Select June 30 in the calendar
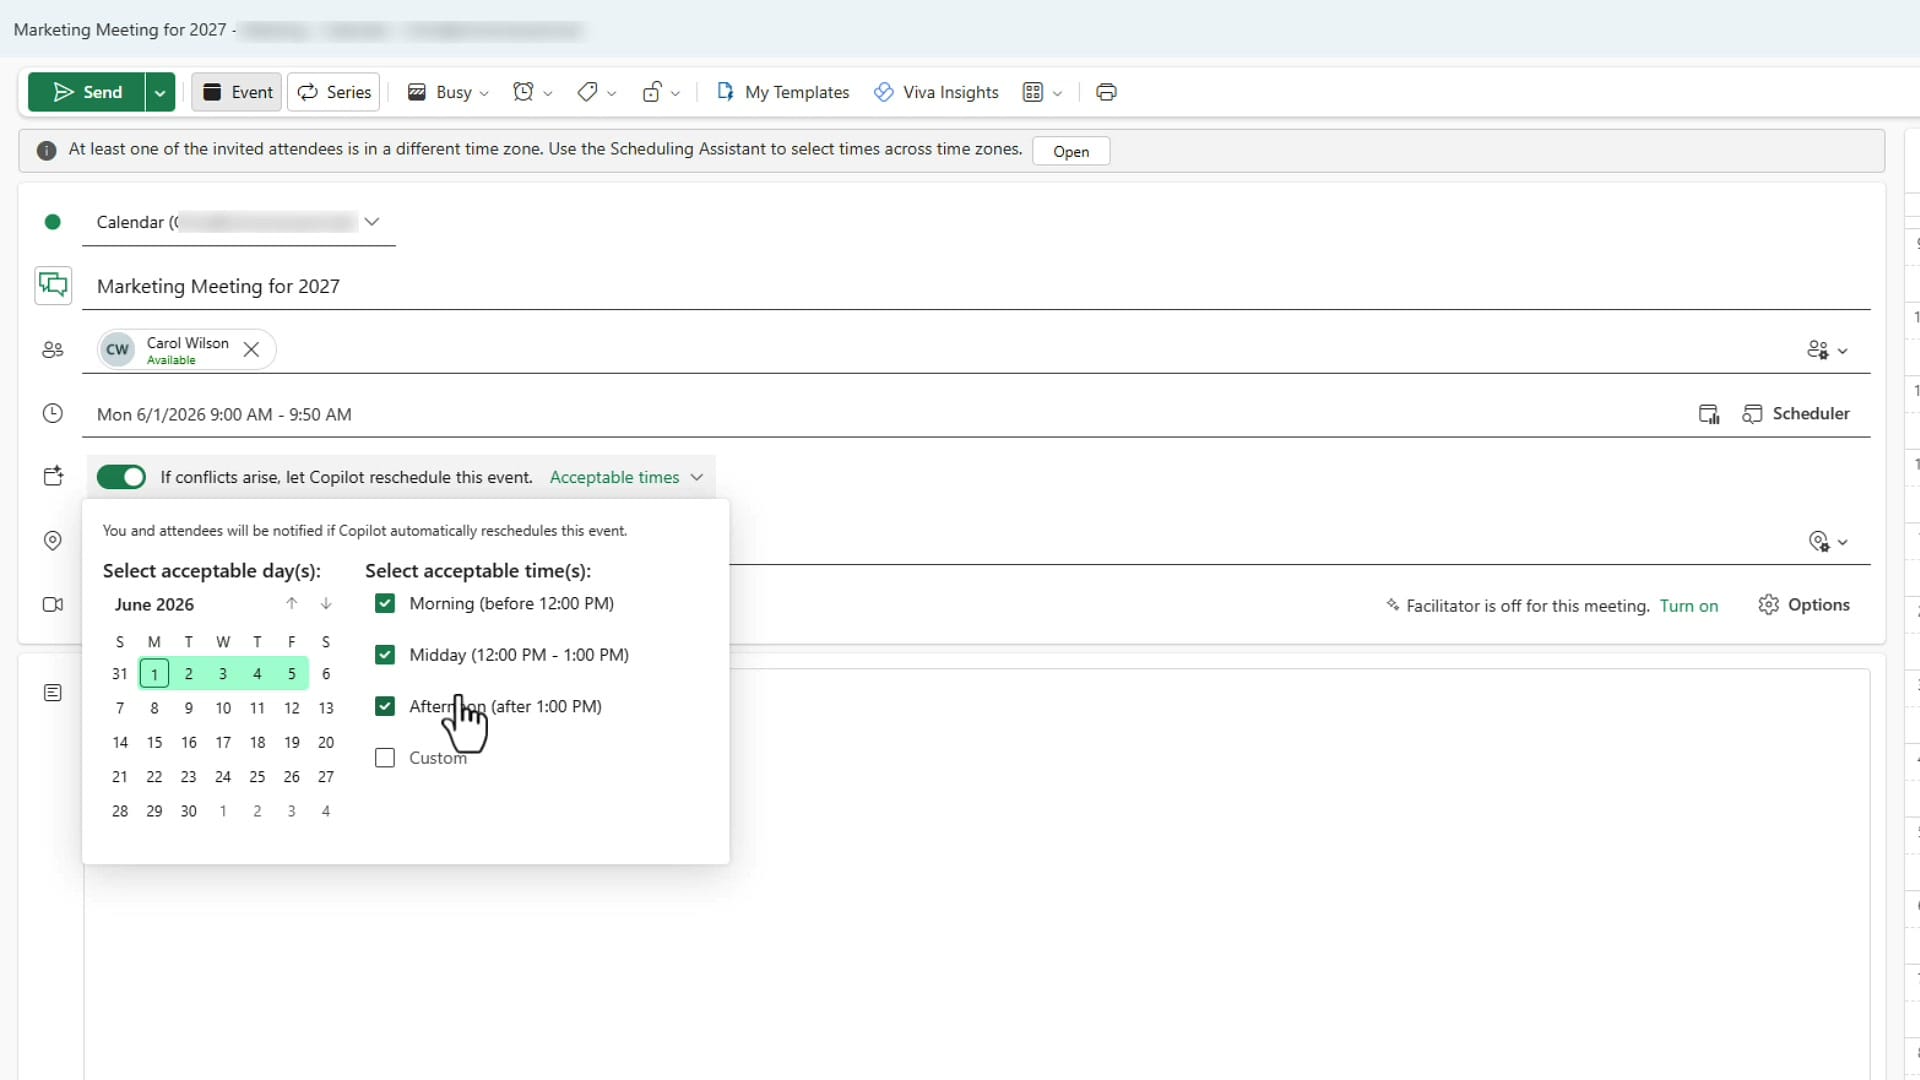 point(189,811)
